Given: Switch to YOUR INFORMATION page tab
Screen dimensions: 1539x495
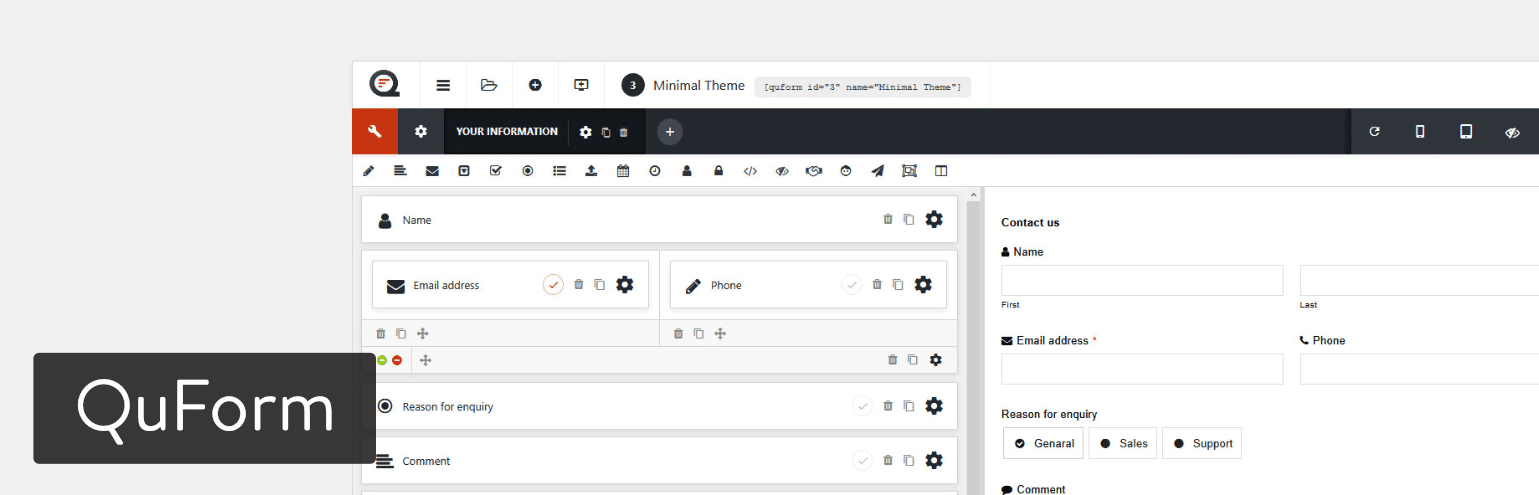Looking at the screenshot, I should click(506, 132).
